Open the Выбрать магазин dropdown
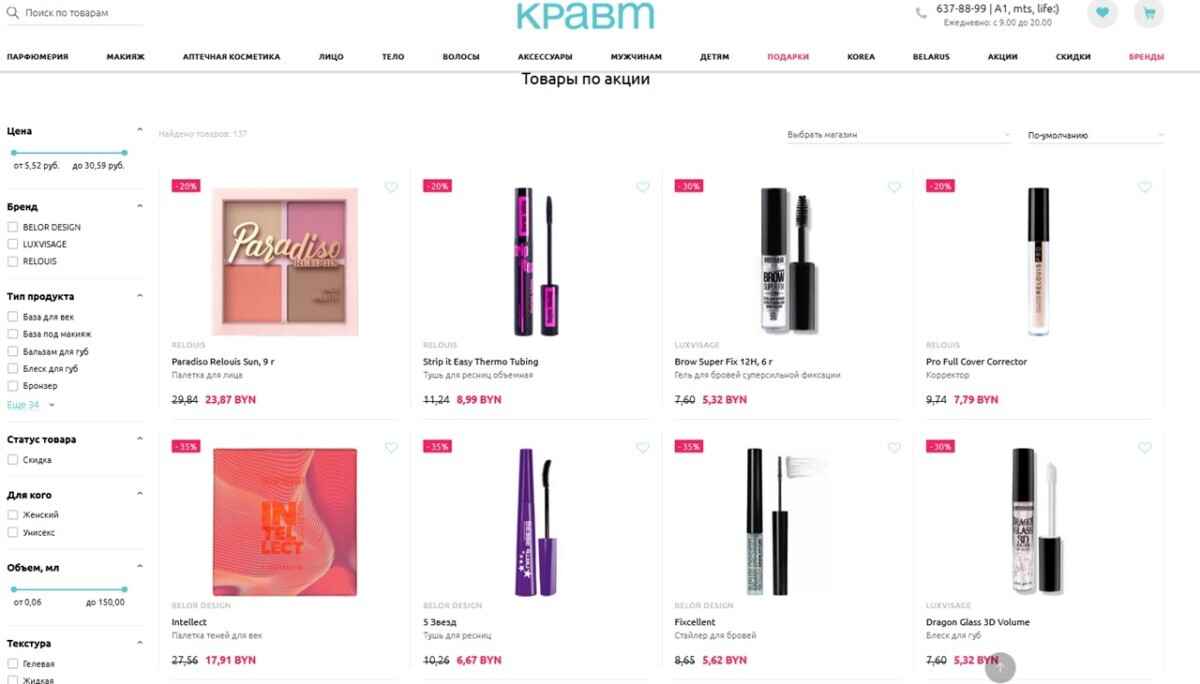1200x684 pixels. [898, 135]
